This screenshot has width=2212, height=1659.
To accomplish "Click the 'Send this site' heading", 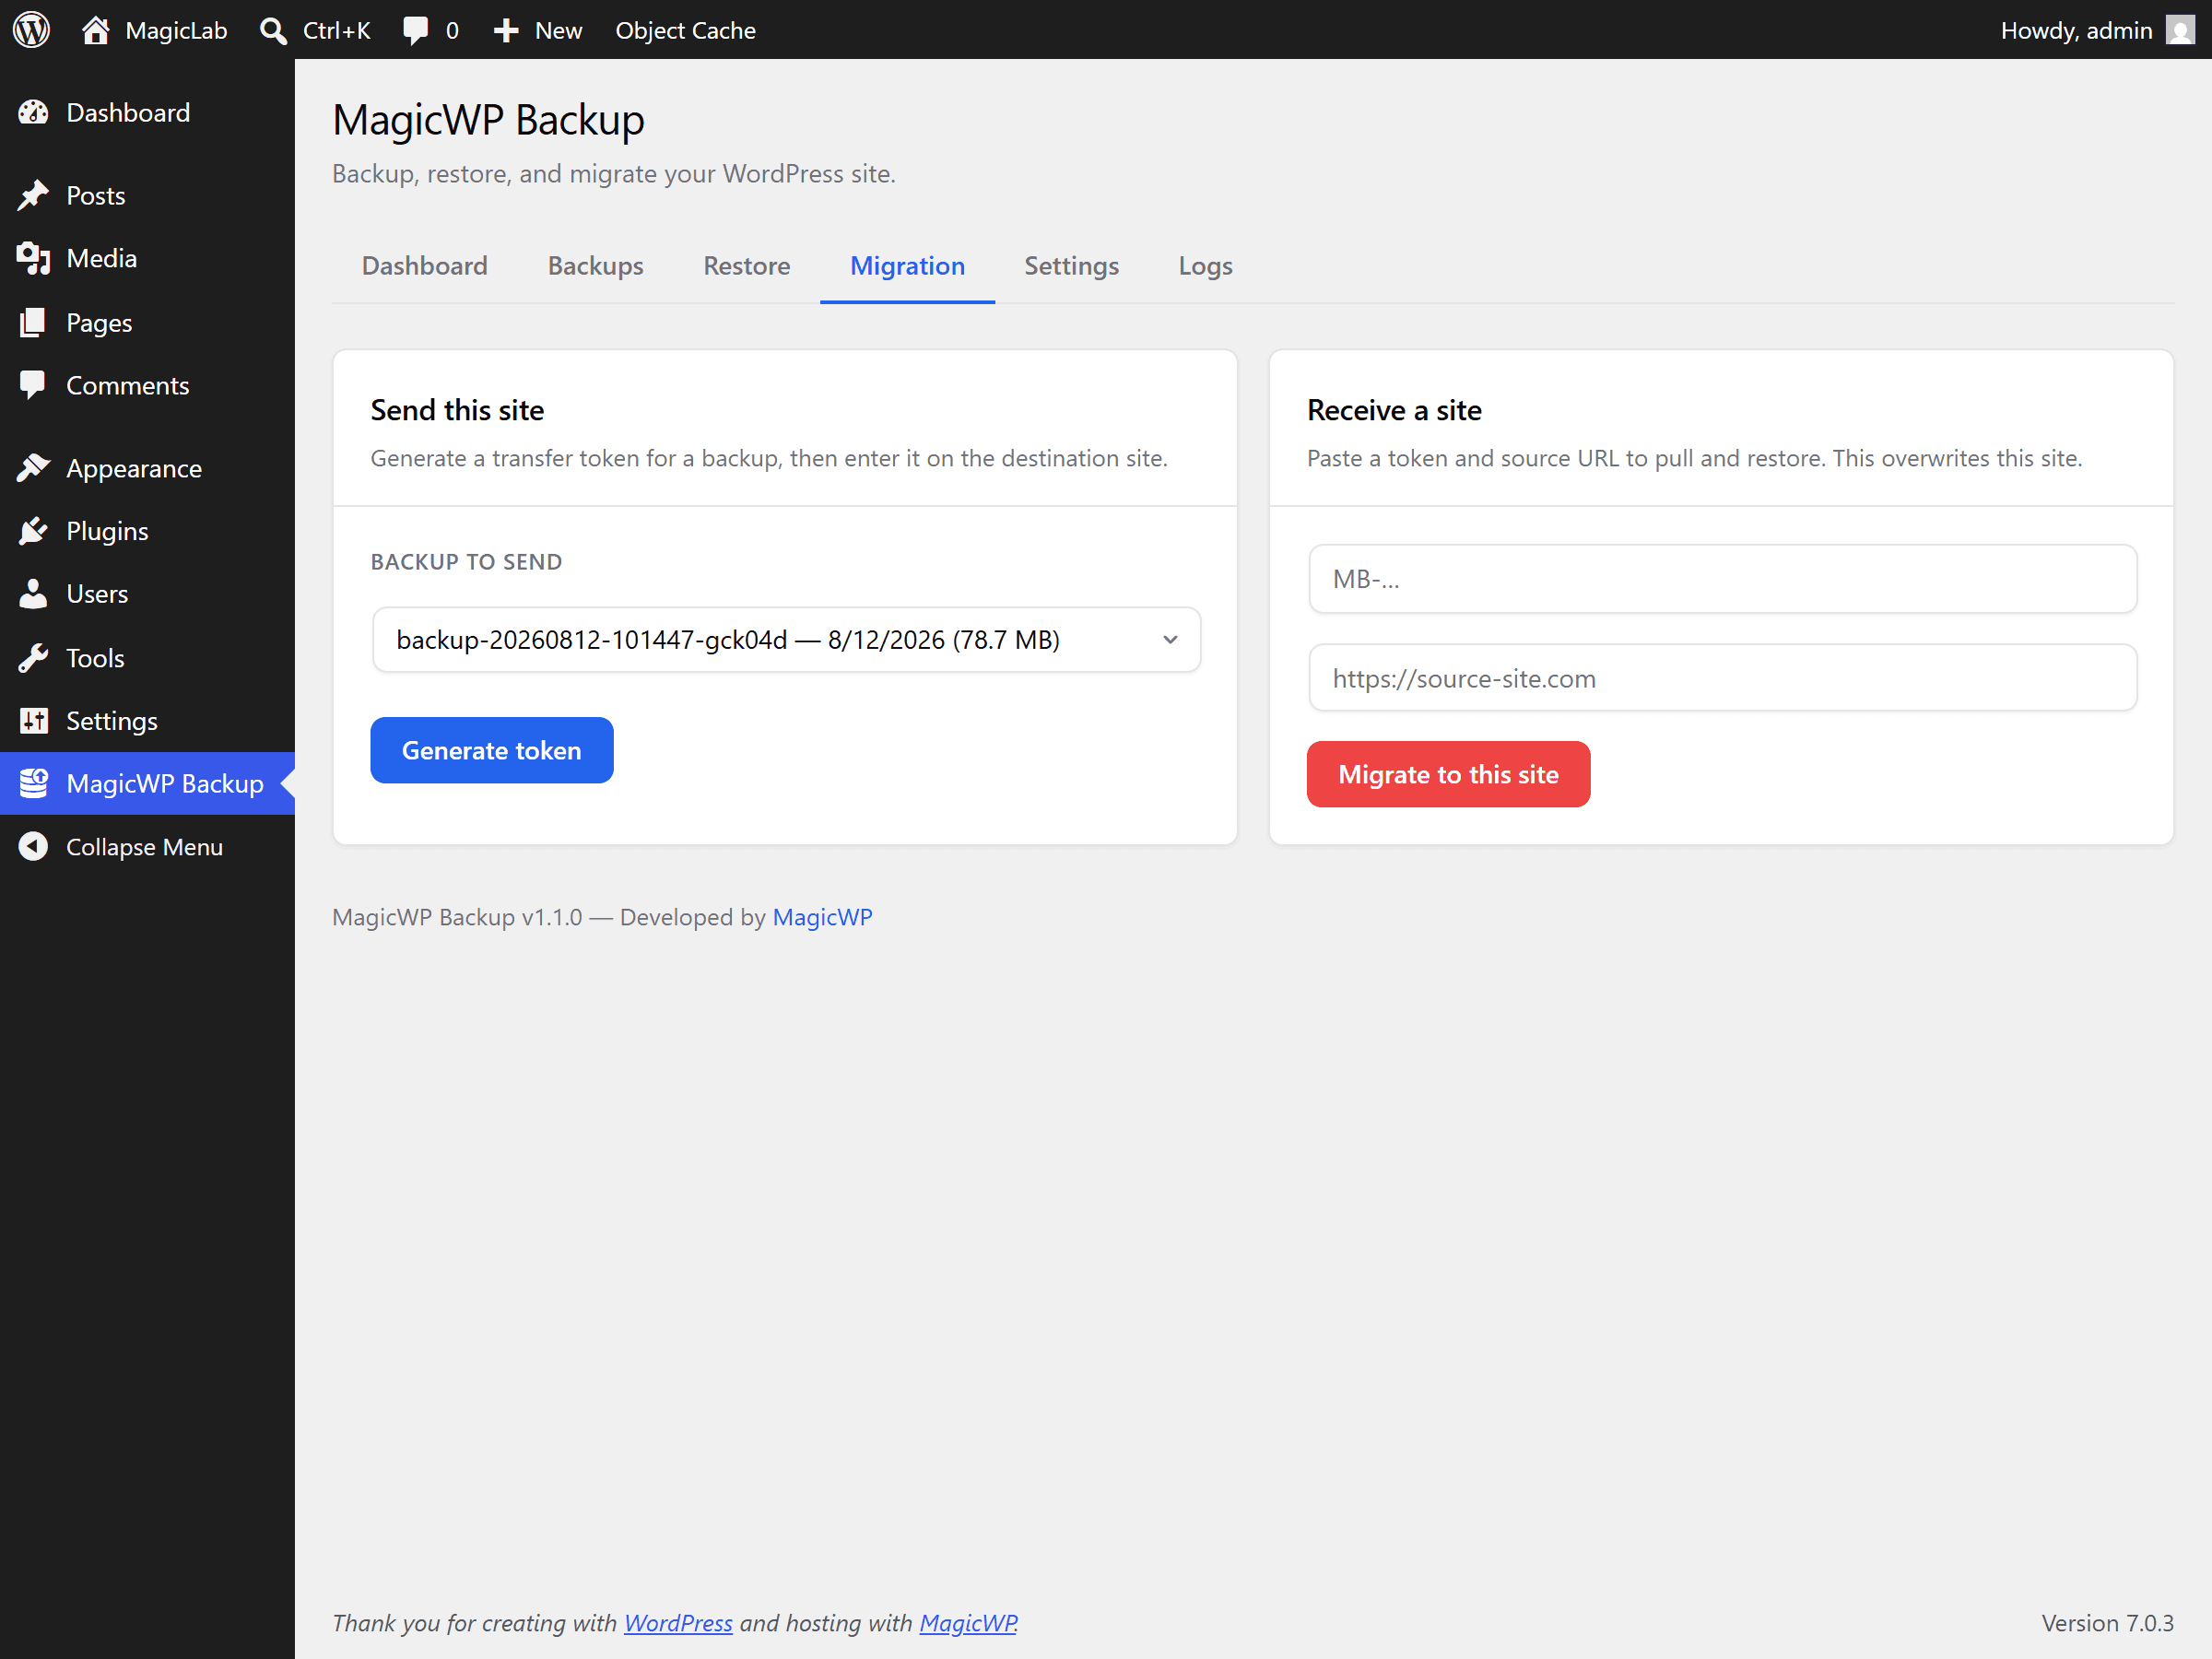I will click(457, 410).
